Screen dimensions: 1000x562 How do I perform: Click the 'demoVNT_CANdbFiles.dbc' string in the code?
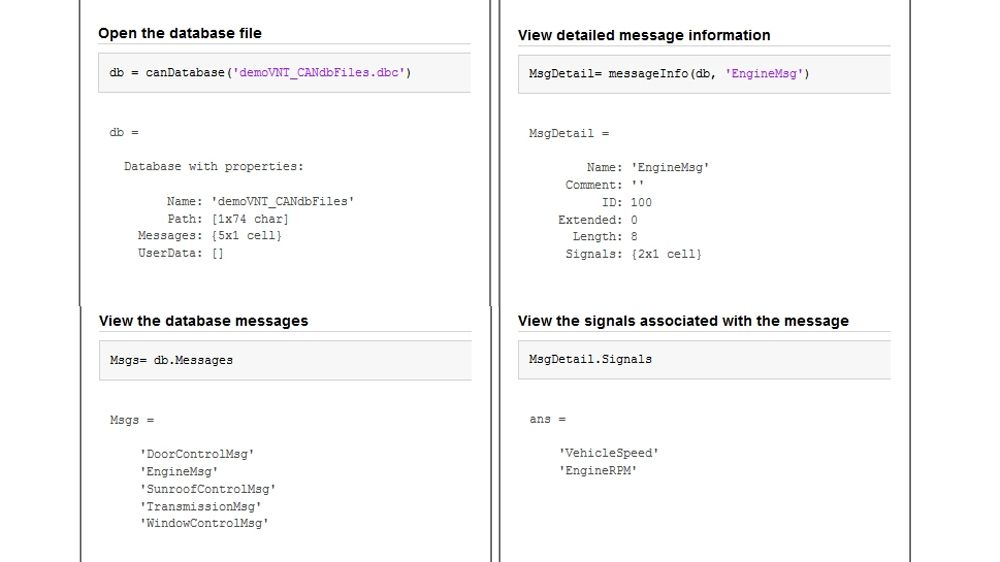point(320,73)
